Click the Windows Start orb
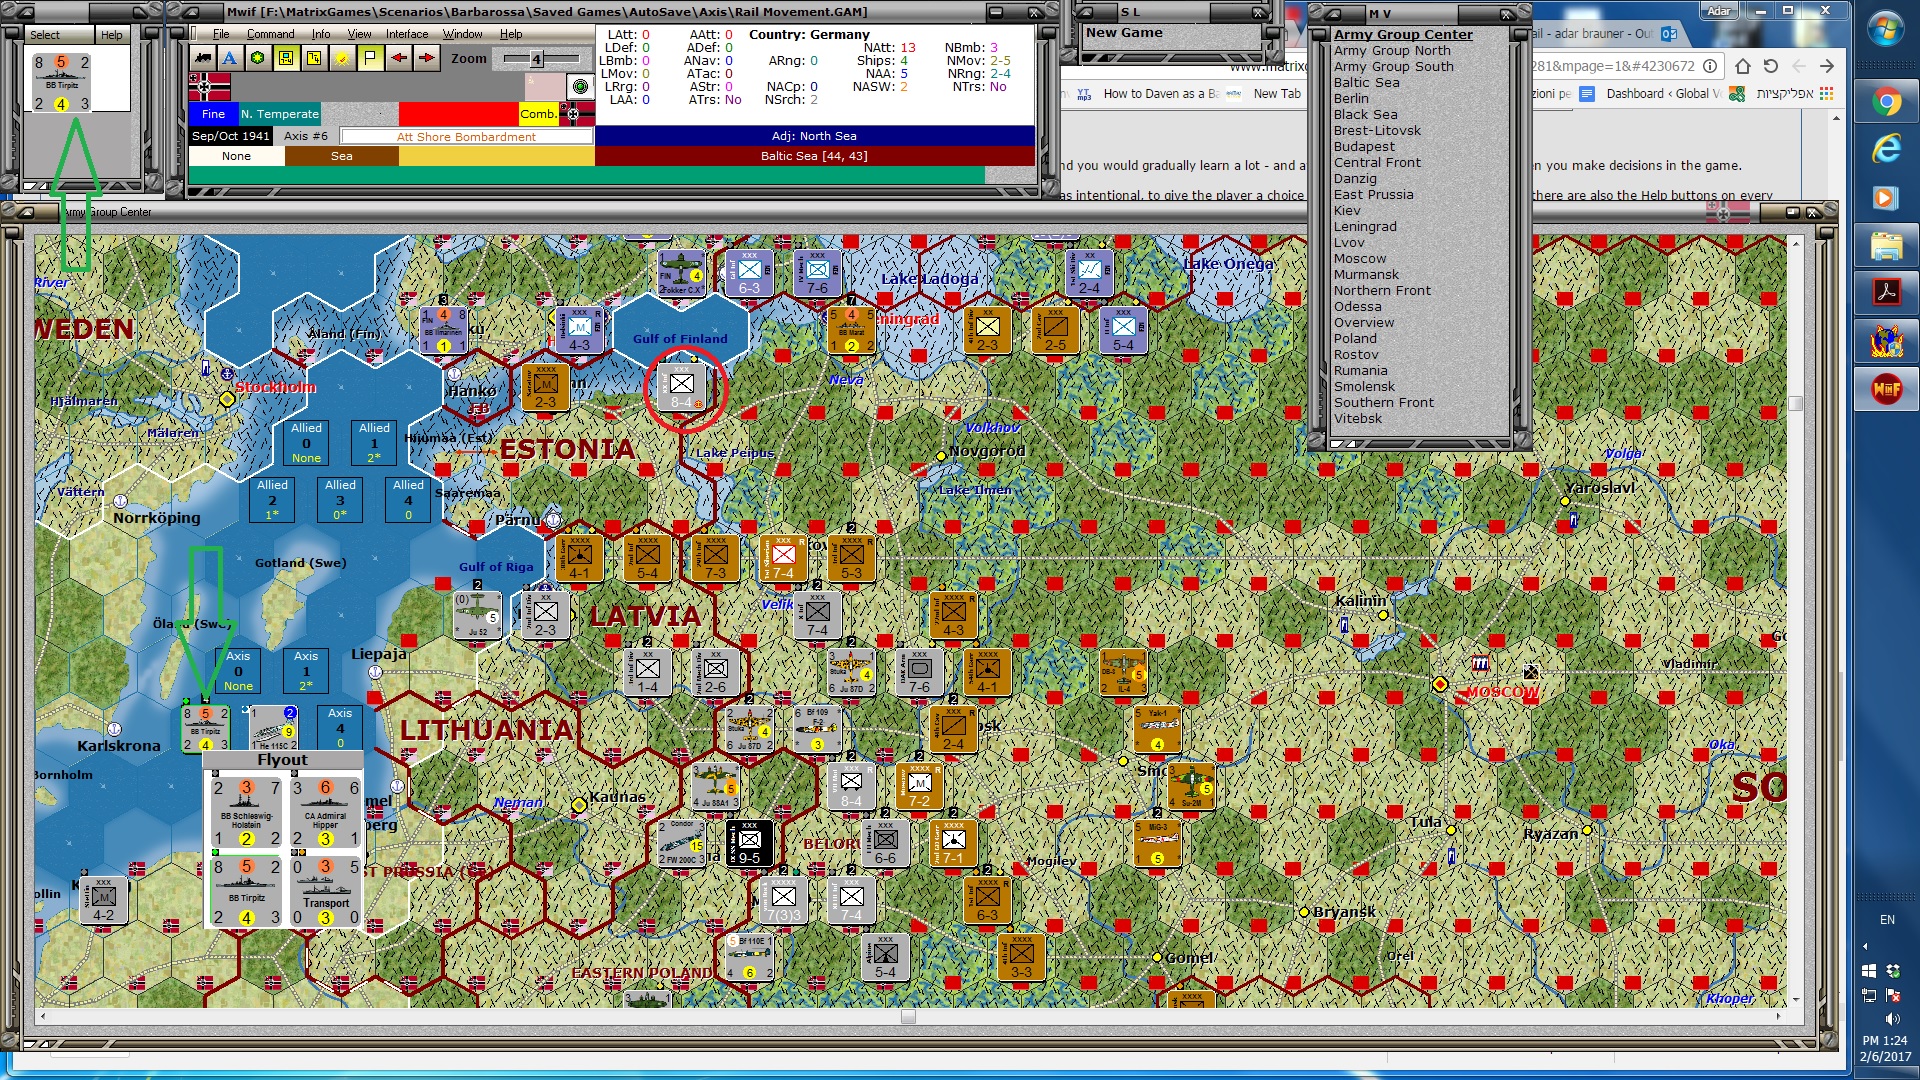Viewport: 1920px width, 1080px height. [1886, 28]
